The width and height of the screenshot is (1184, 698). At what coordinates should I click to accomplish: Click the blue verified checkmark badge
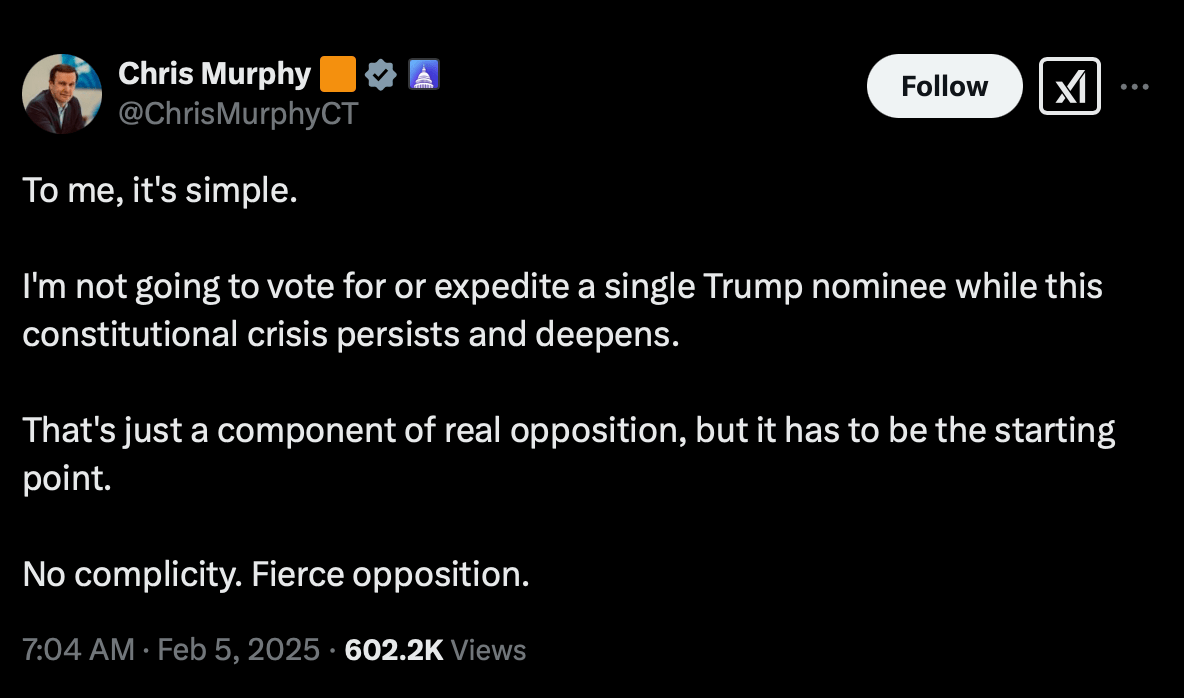click(381, 75)
